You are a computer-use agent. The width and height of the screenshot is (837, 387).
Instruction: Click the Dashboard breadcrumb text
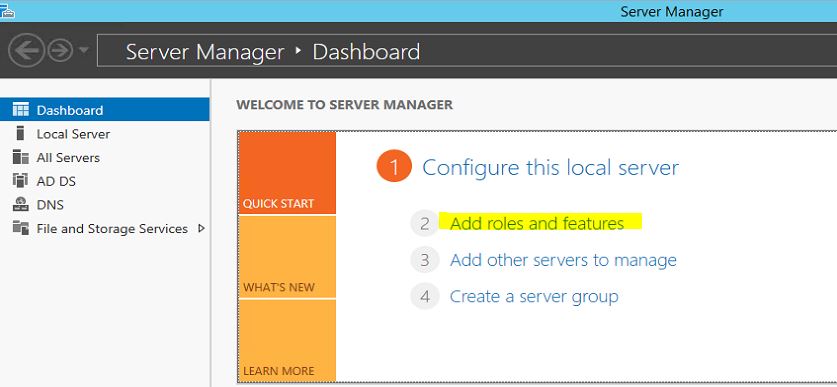pos(366,52)
